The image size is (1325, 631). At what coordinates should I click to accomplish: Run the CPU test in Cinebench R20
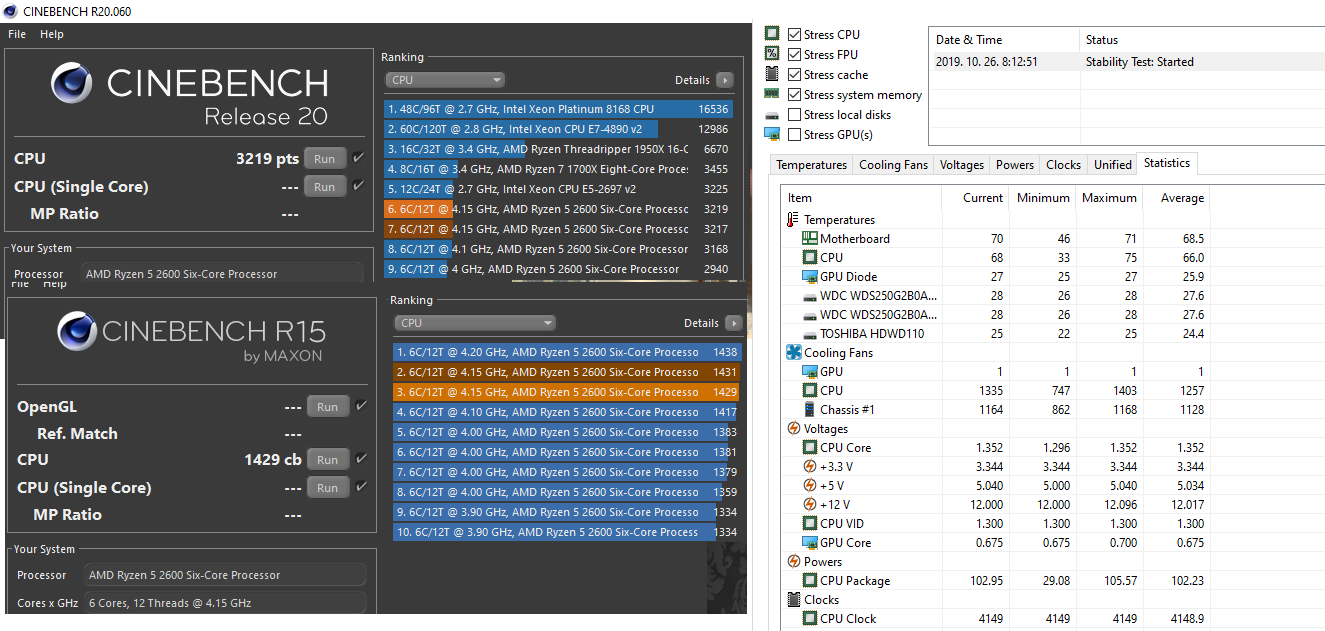click(x=325, y=158)
